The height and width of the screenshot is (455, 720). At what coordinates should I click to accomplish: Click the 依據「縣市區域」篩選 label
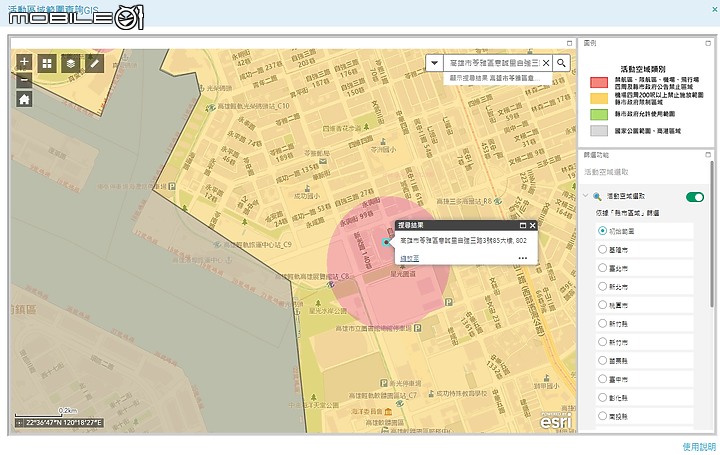pyautogui.click(x=627, y=213)
